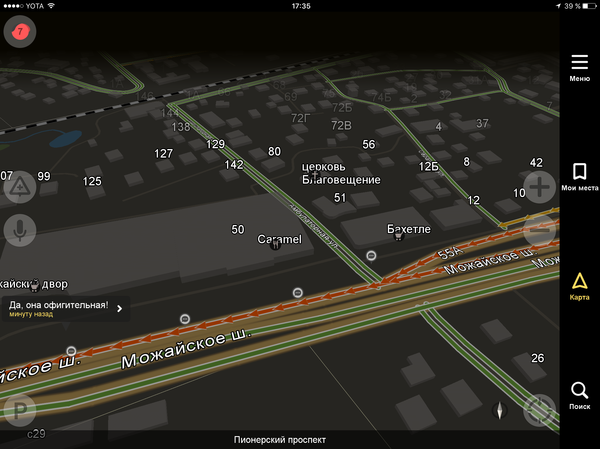Center the map on my location

(x=540, y=410)
